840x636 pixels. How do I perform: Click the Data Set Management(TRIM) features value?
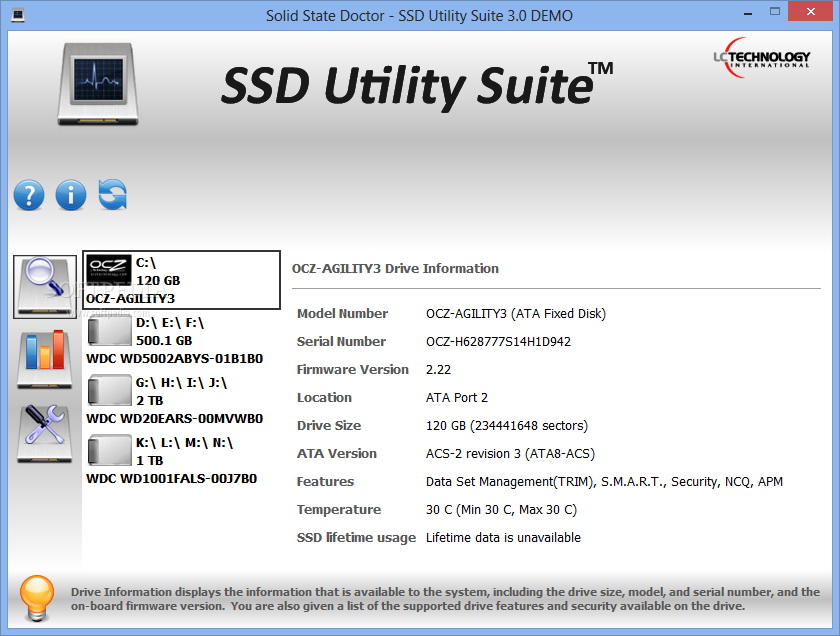click(604, 482)
